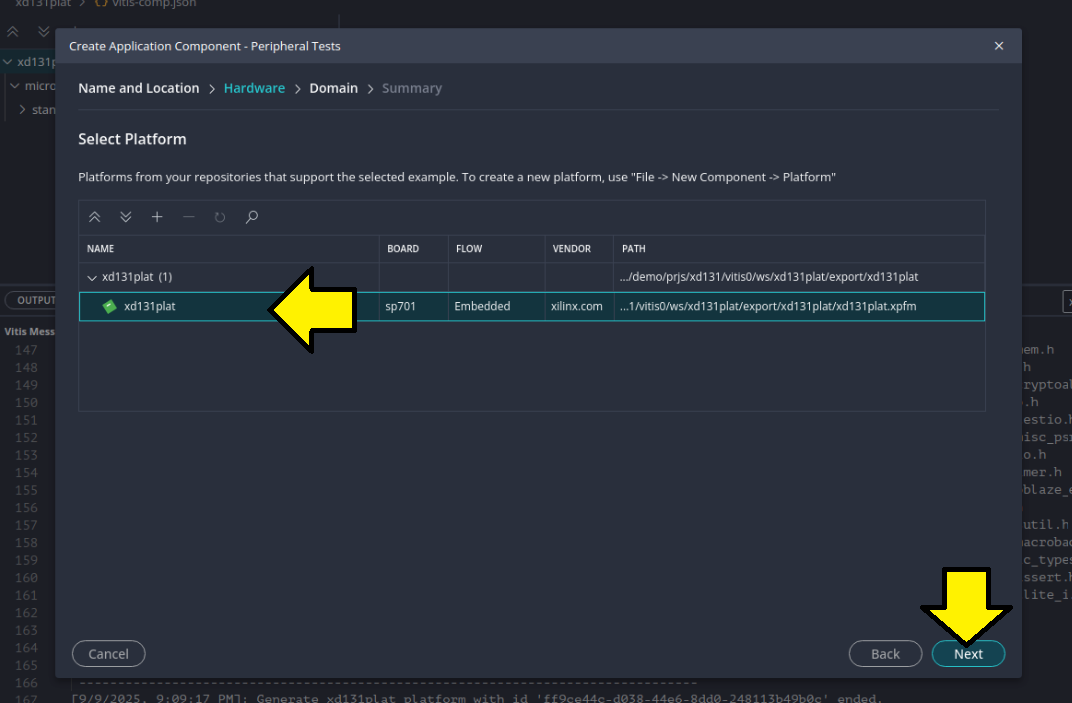Screen dimensions: 1072x703
Task: Click the Back button
Action: (x=885, y=654)
